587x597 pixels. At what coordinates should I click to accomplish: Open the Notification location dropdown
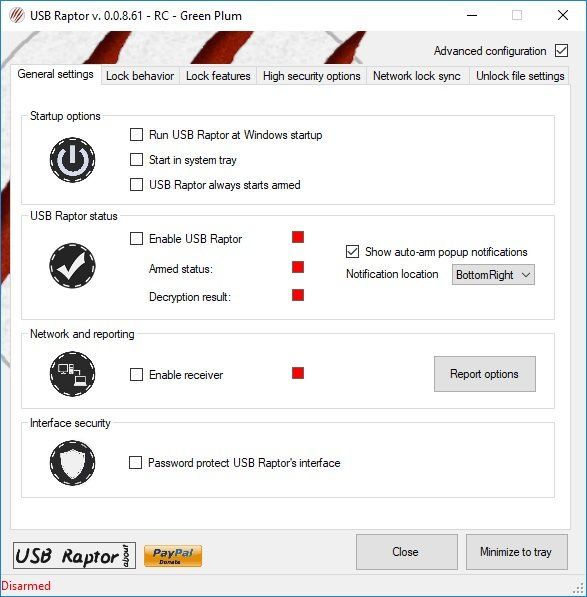click(493, 275)
